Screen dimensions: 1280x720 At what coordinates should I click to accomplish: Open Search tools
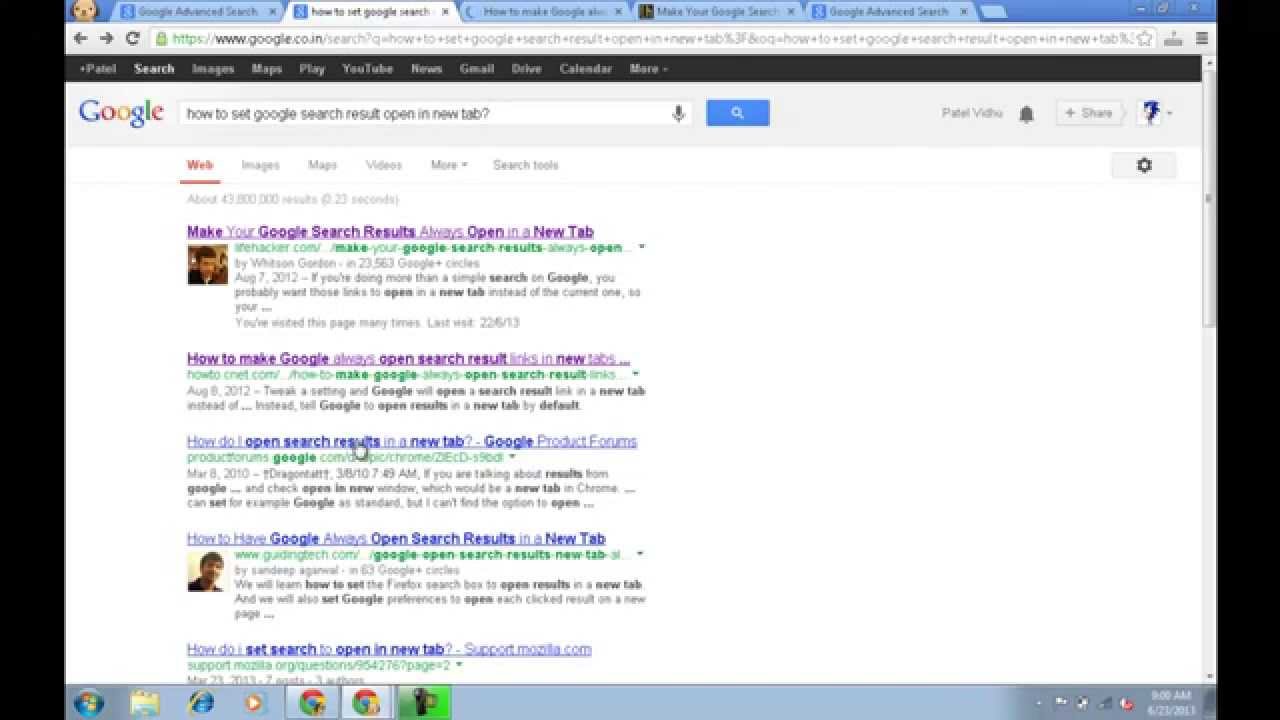[x=526, y=165]
